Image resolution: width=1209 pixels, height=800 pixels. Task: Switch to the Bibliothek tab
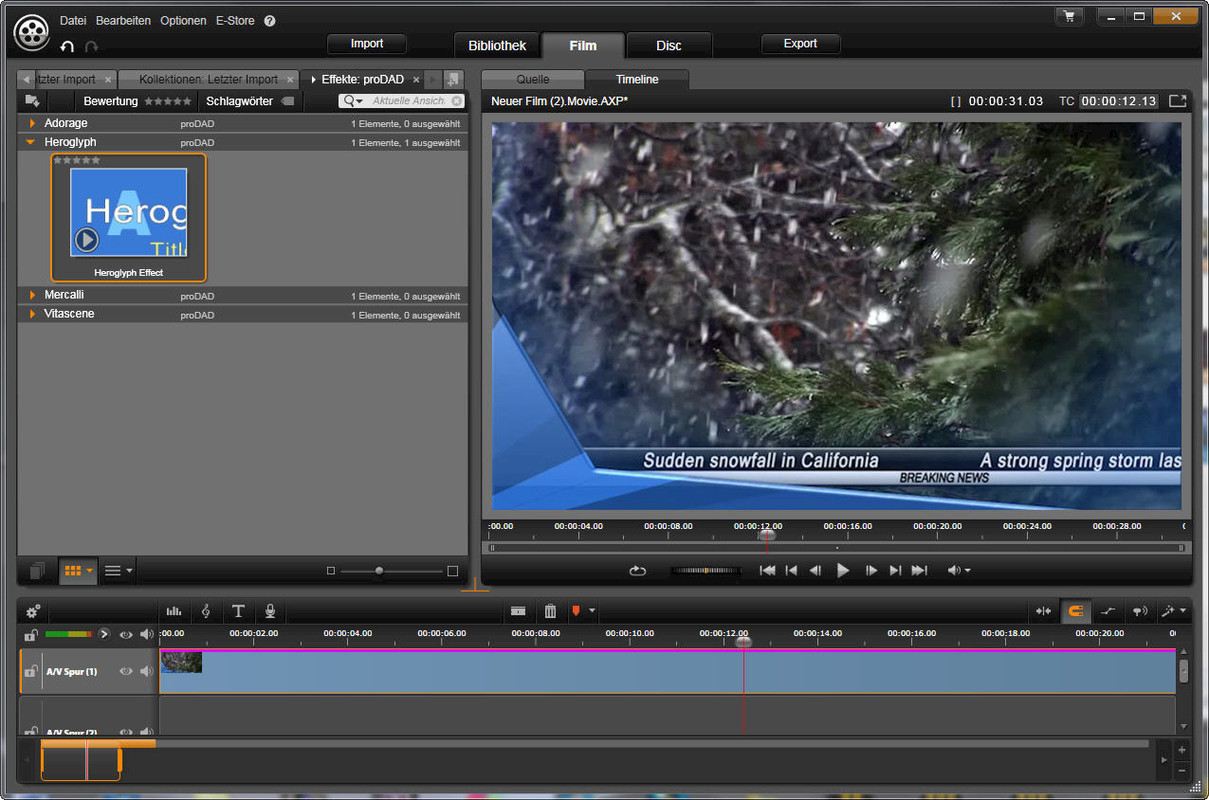click(x=497, y=45)
